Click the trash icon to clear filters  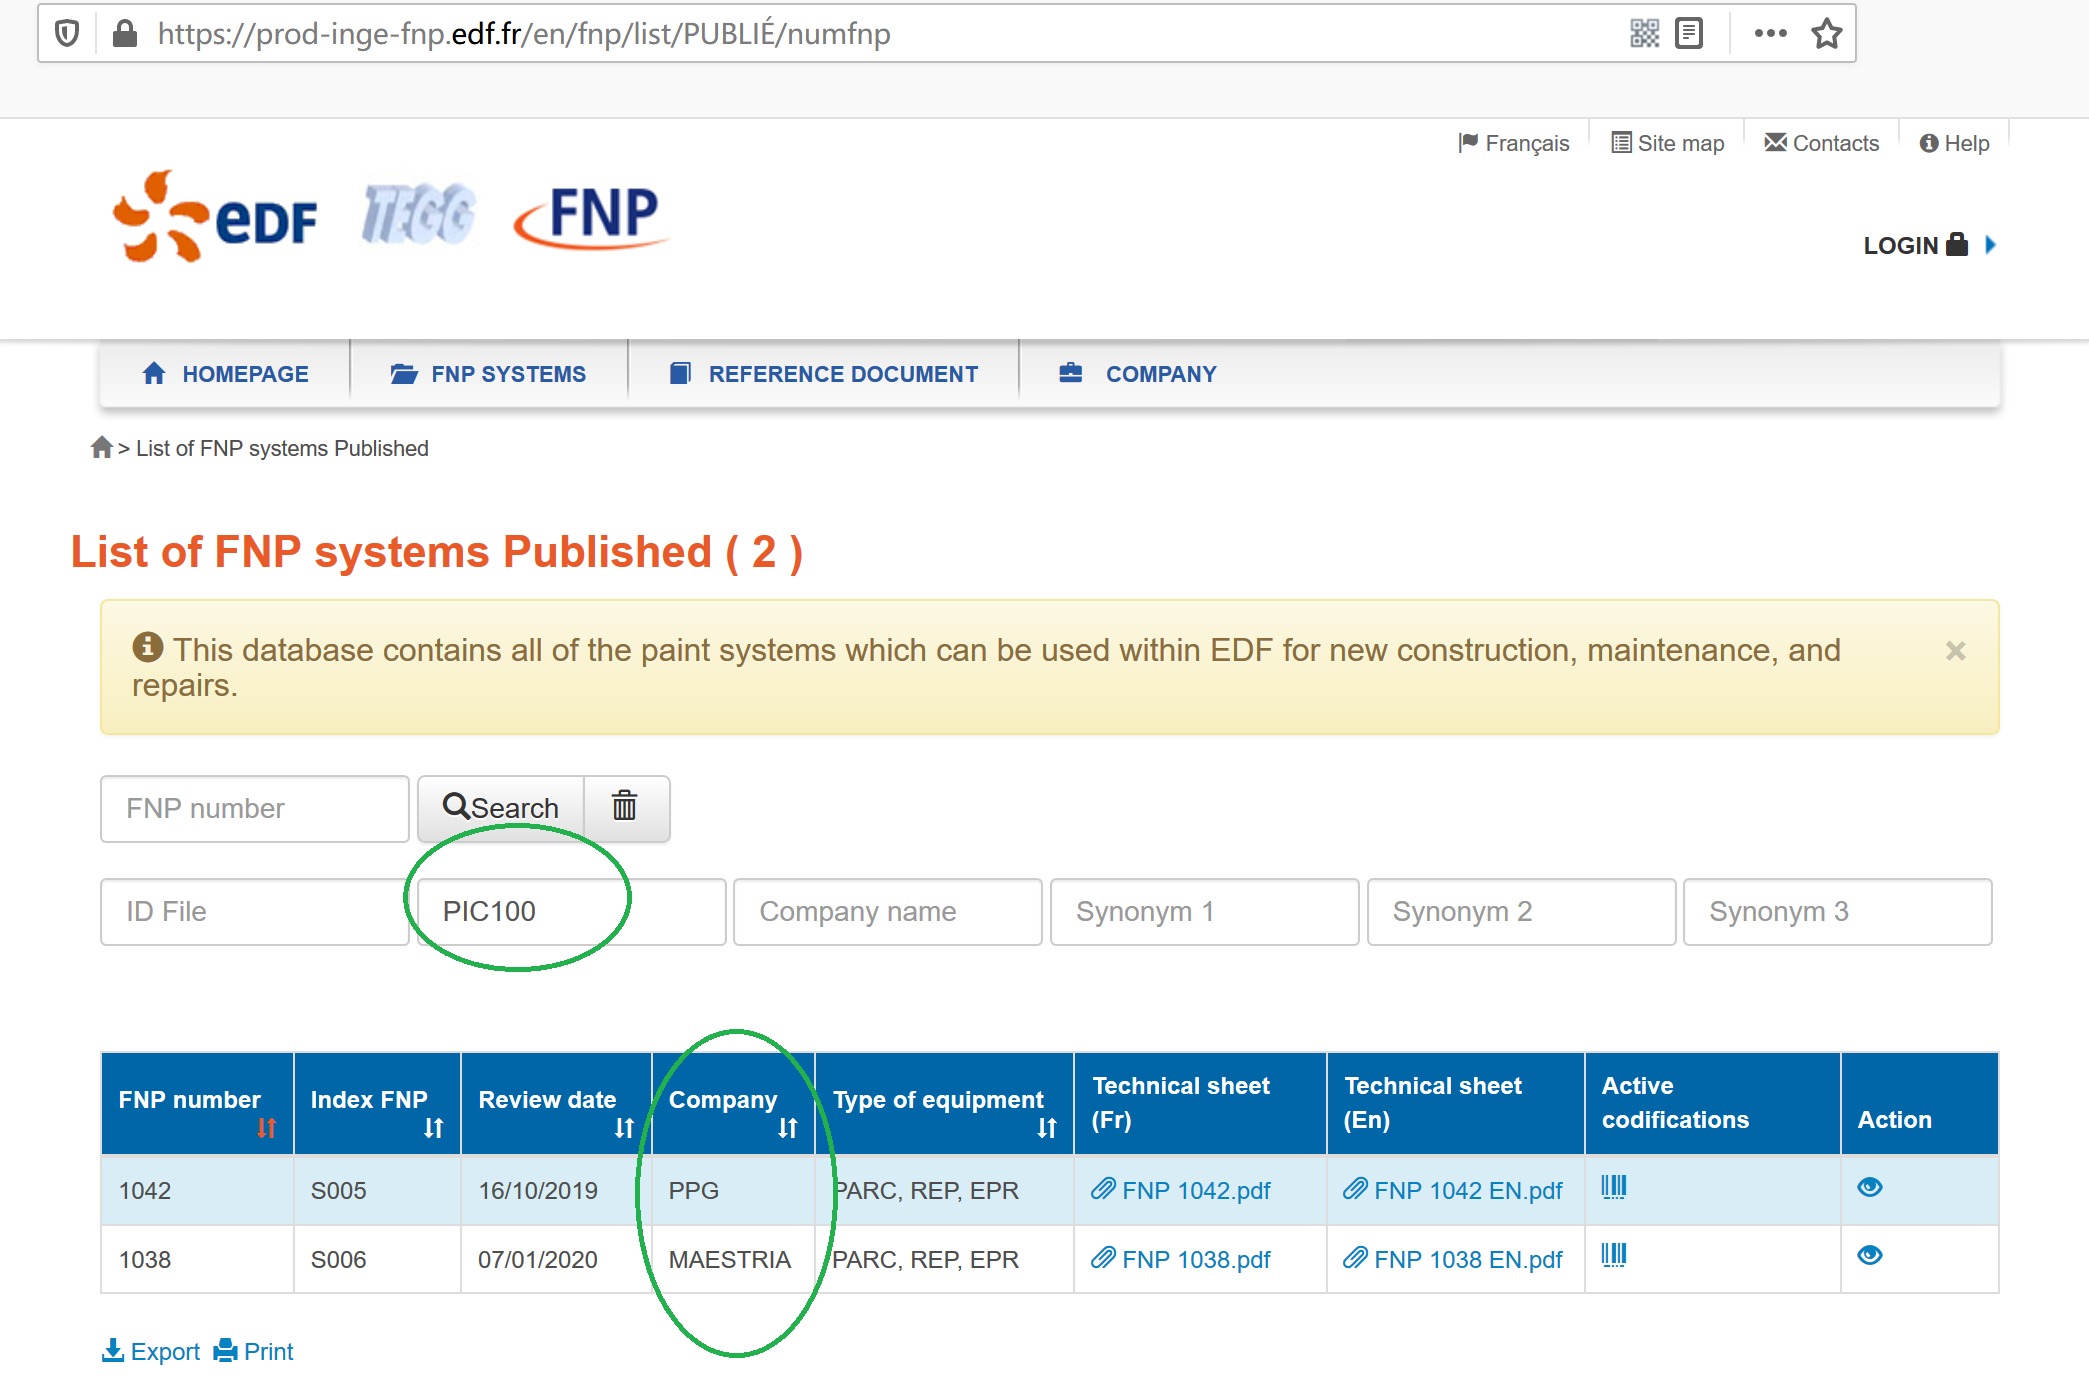(625, 807)
